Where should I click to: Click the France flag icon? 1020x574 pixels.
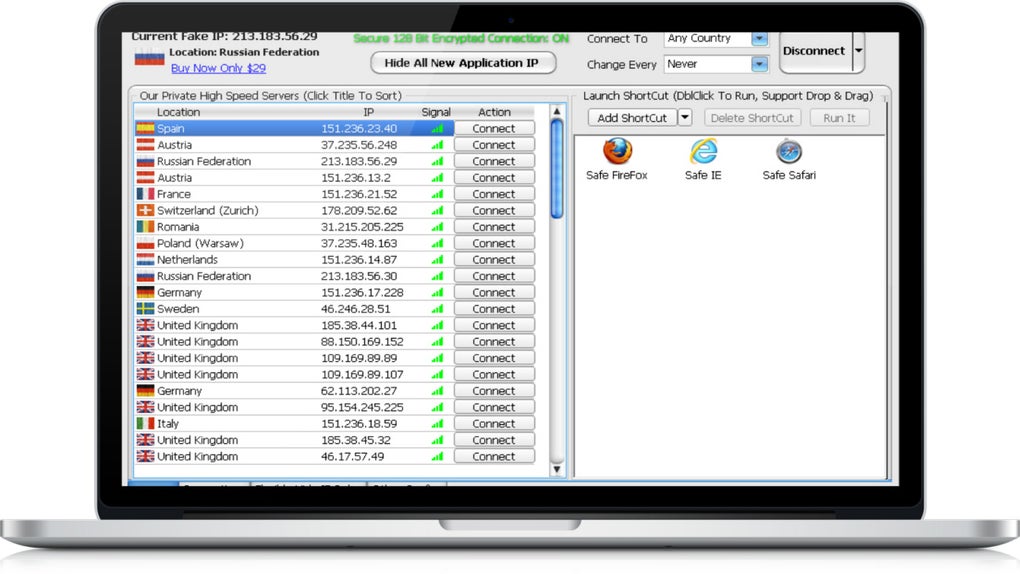145,194
